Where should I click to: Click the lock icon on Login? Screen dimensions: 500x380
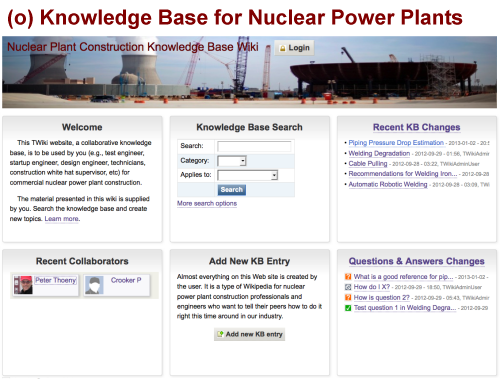[283, 48]
